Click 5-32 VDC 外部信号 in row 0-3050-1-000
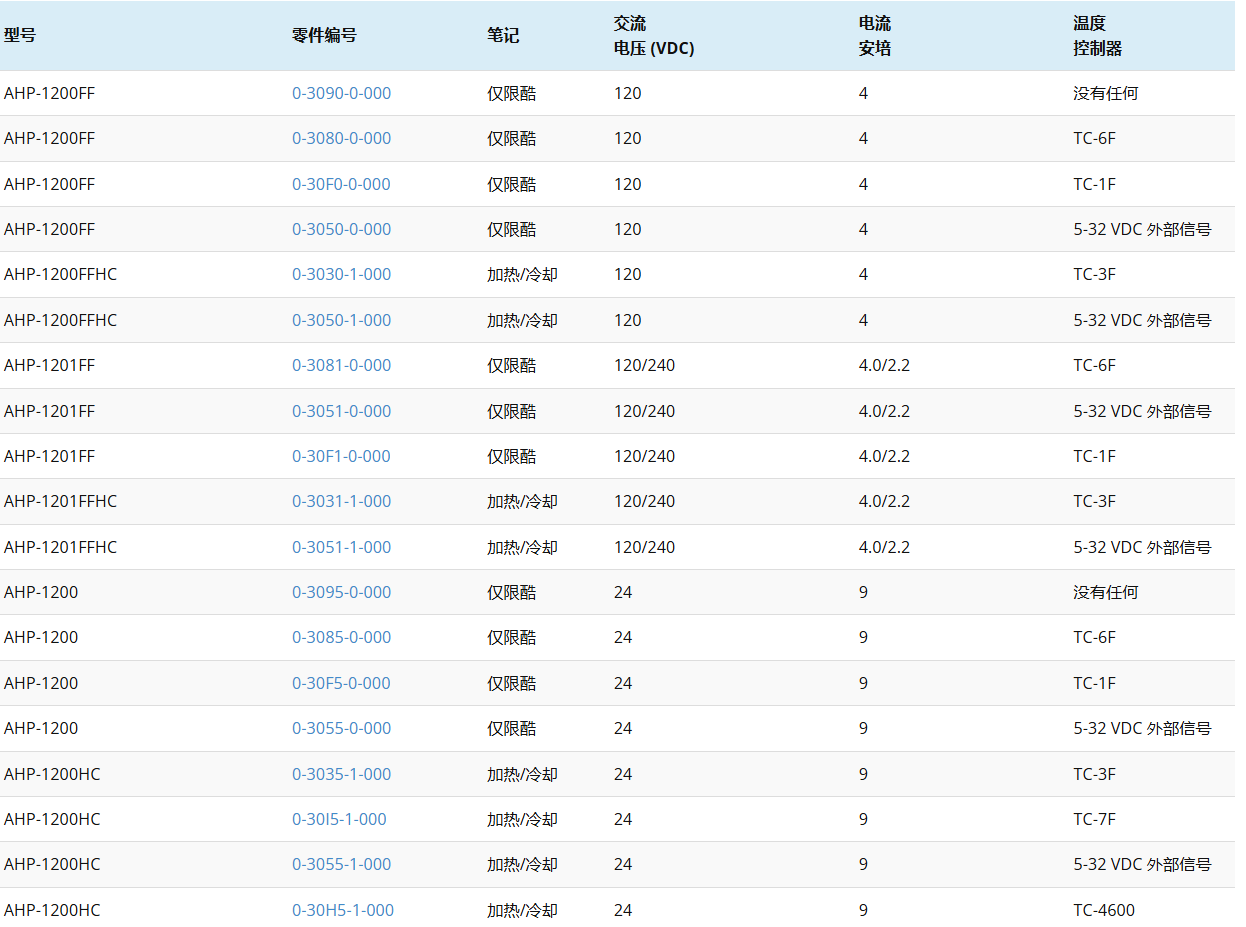Screen dimensions: 1246x927 click(1143, 320)
